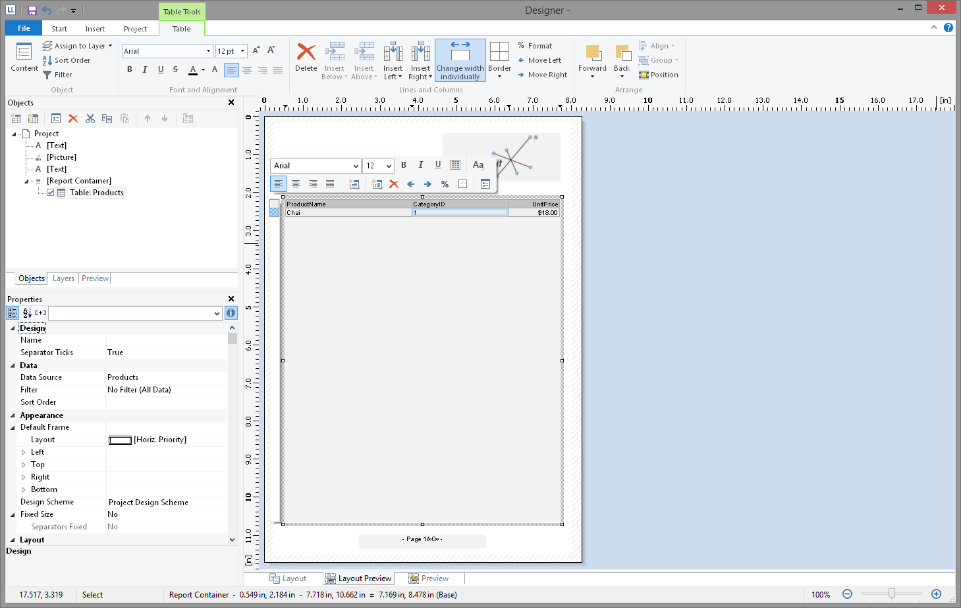This screenshot has height=608, width=961.
Task: Toggle the alphabetical sort button in Properties
Action: pyautogui.click(x=28, y=313)
